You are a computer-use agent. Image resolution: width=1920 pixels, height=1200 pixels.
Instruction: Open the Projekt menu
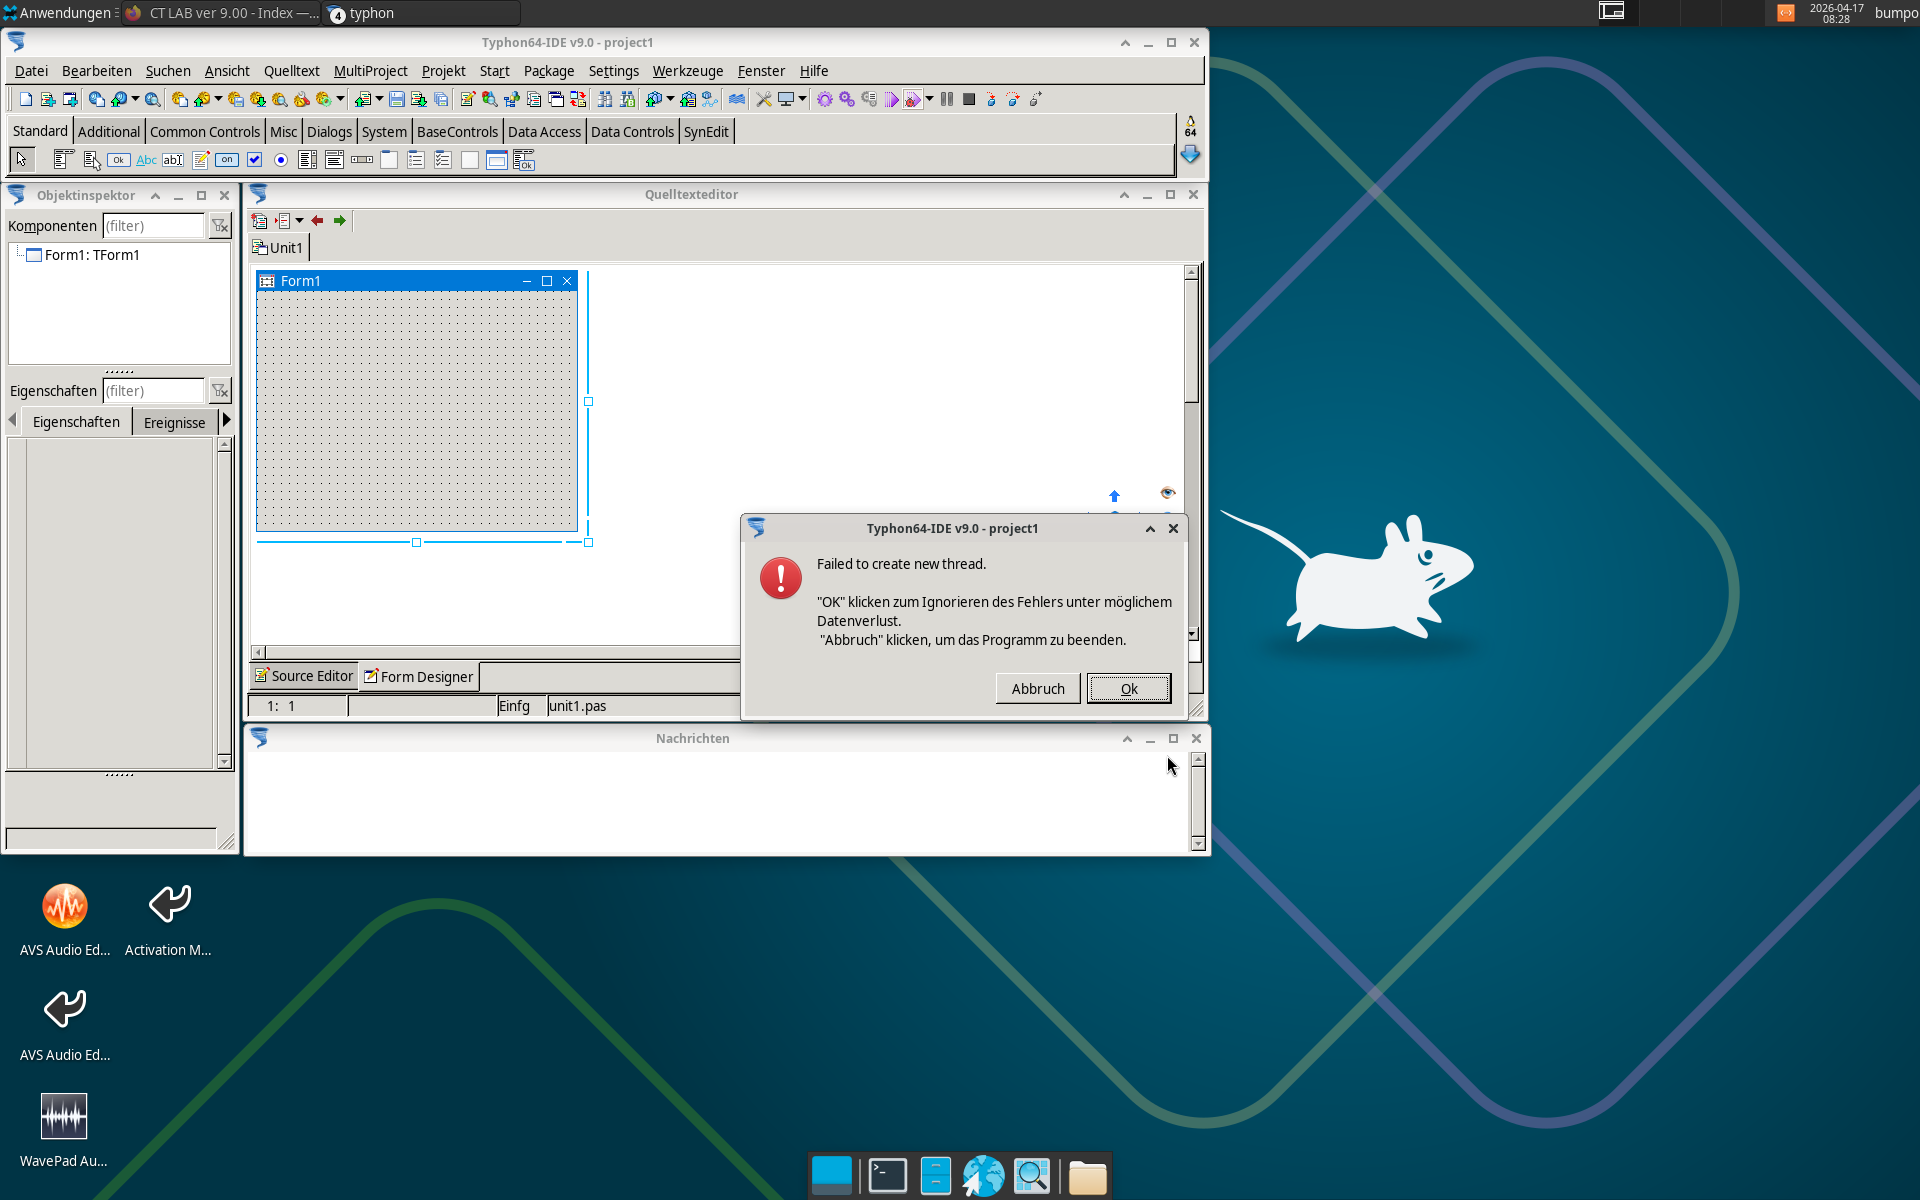[443, 71]
